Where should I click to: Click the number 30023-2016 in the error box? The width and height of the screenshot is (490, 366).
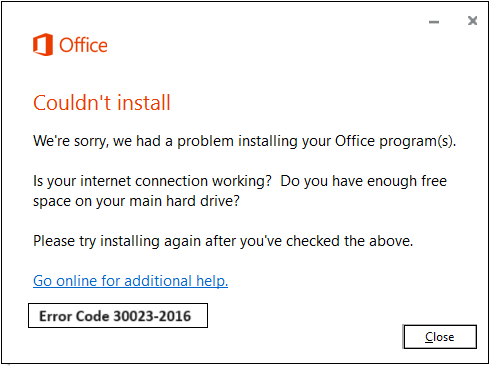(152, 316)
